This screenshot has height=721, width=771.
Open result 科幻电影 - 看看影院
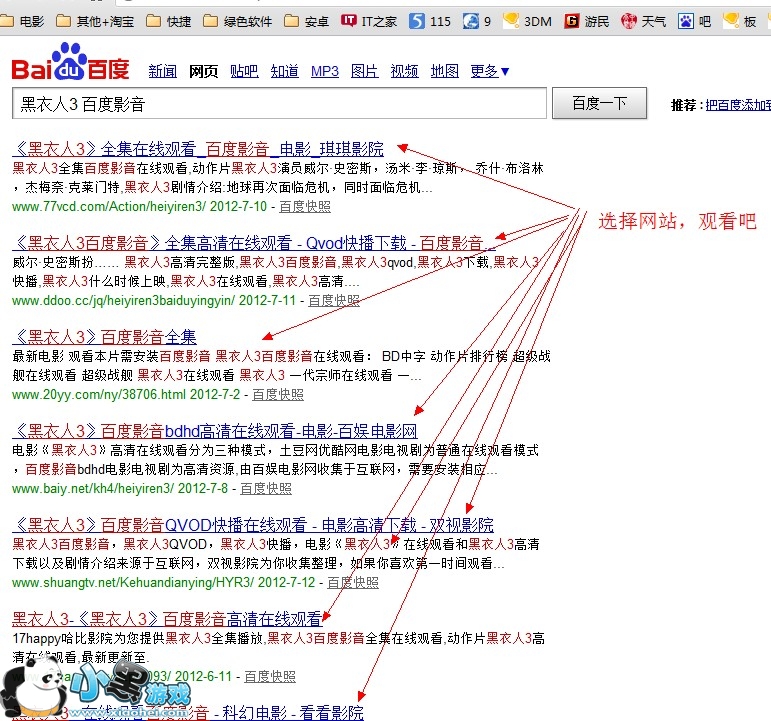[188, 713]
